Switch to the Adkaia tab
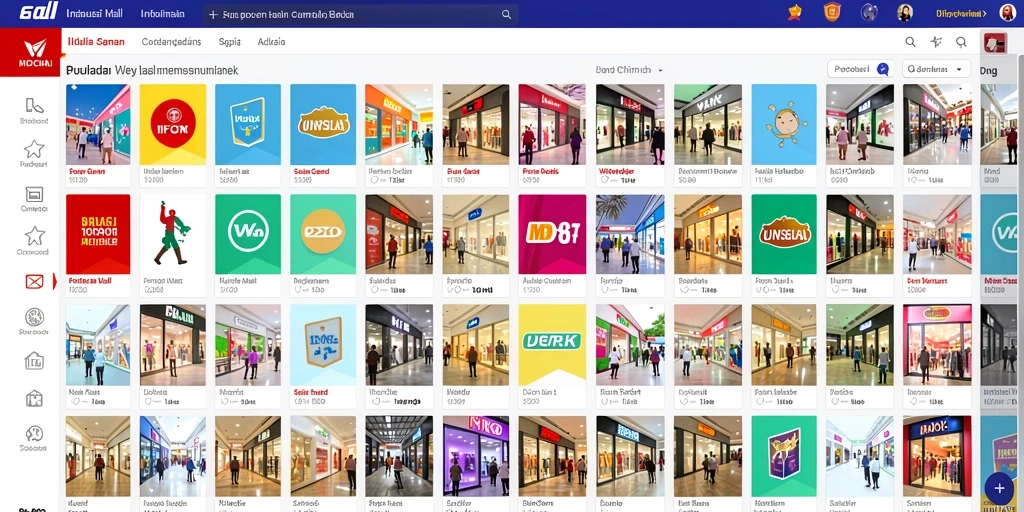This screenshot has width=1024, height=512. [x=271, y=42]
